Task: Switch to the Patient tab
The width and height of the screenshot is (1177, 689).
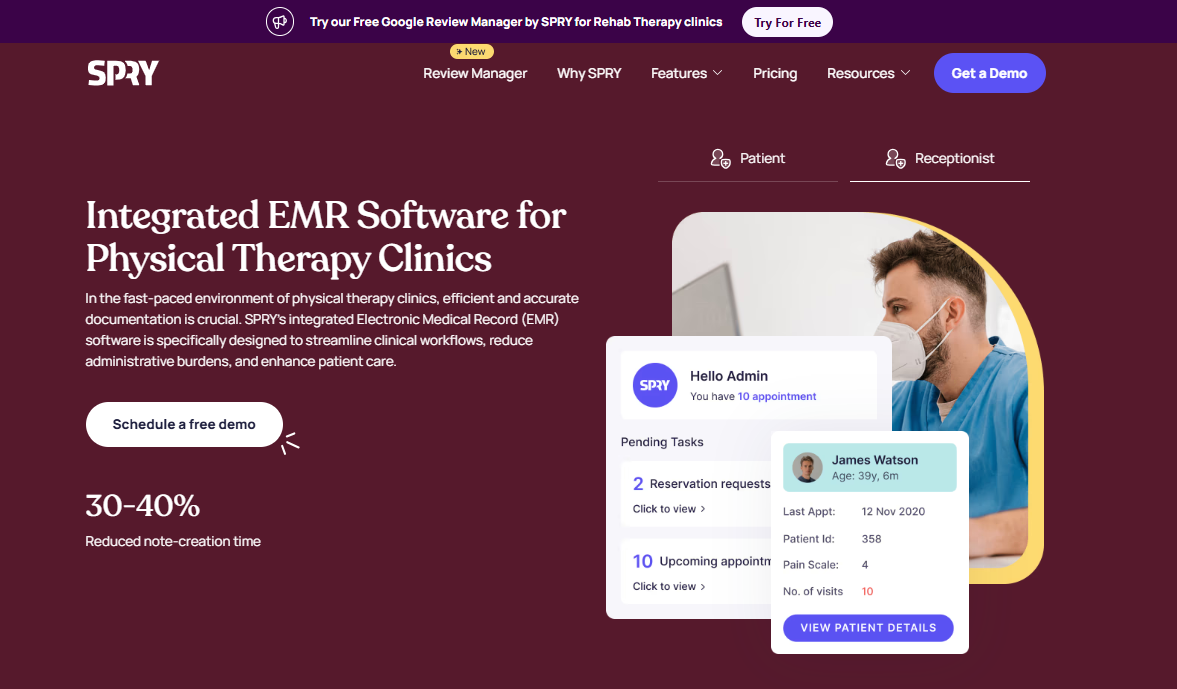Action: (x=748, y=158)
